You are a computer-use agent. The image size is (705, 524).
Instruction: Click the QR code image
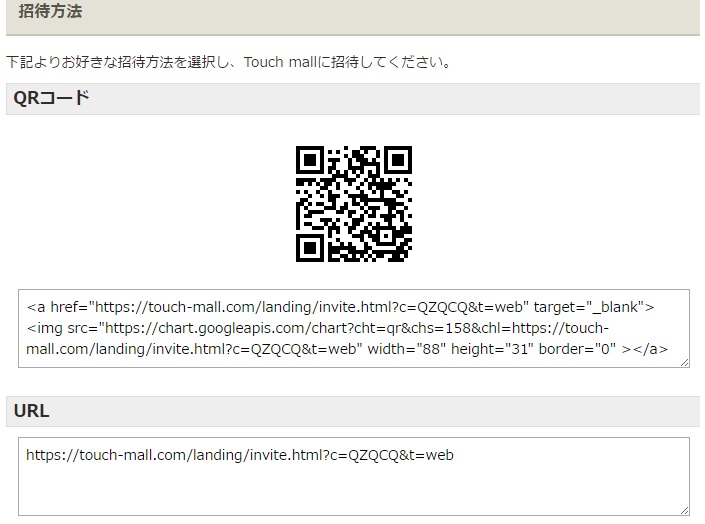coord(353,204)
